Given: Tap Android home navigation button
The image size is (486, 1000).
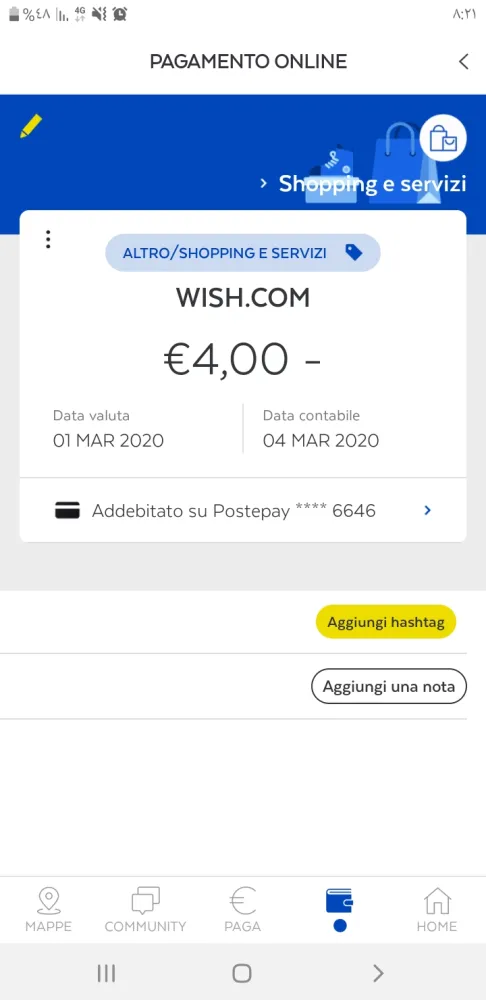Looking at the screenshot, I should point(242,973).
